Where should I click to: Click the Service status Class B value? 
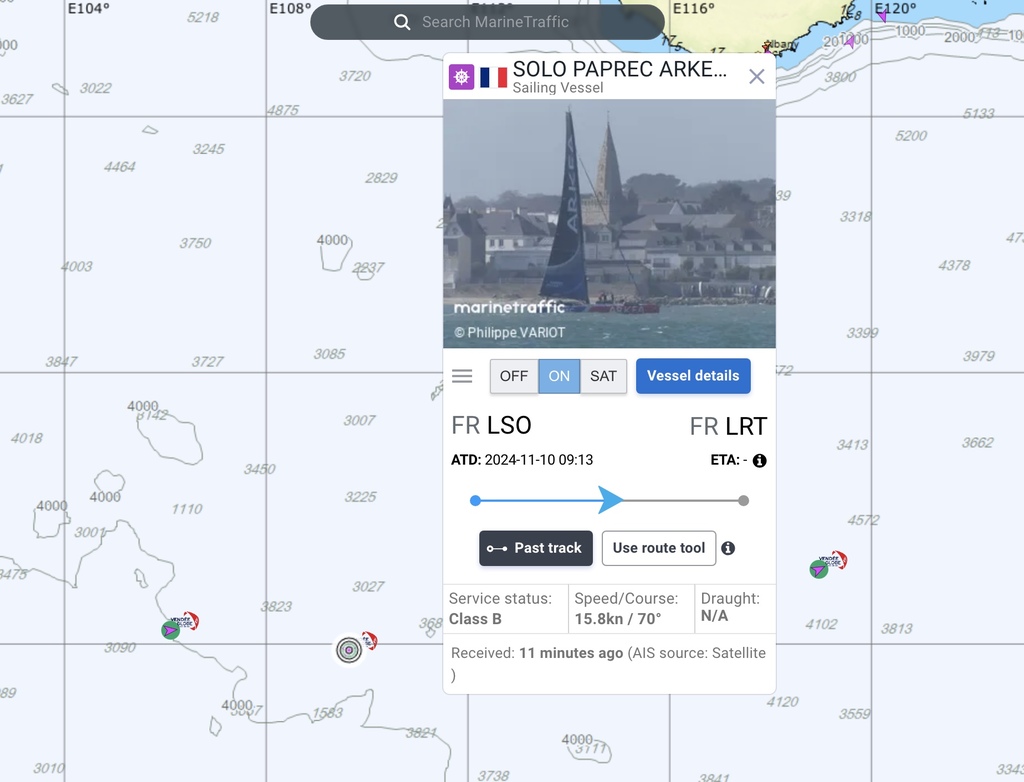(475, 619)
